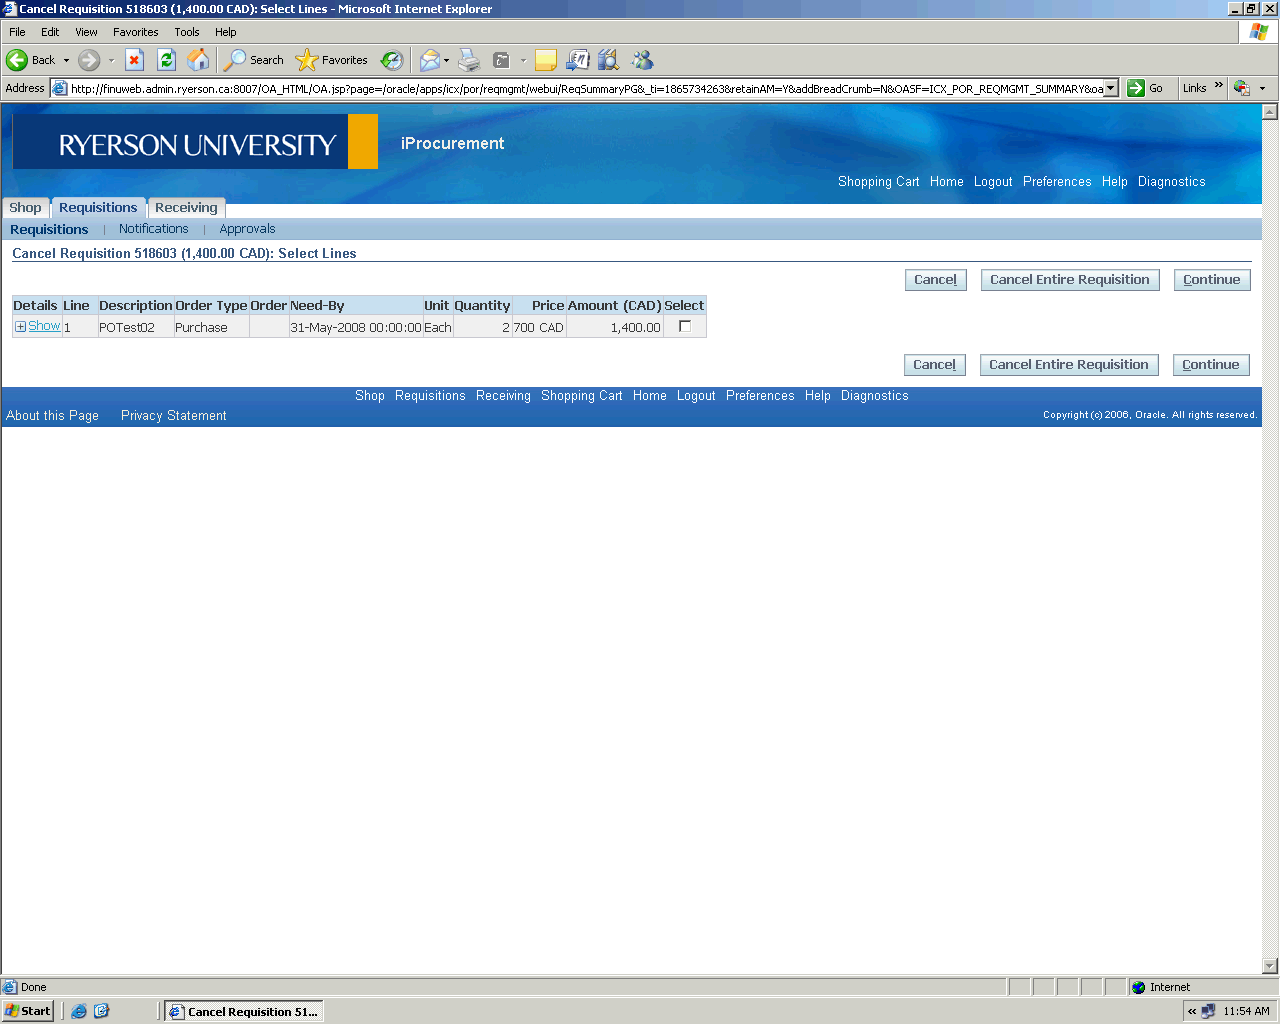This screenshot has width=1280, height=1024.
Task: Click the Mail envelope toolbar icon
Action: click(429, 60)
